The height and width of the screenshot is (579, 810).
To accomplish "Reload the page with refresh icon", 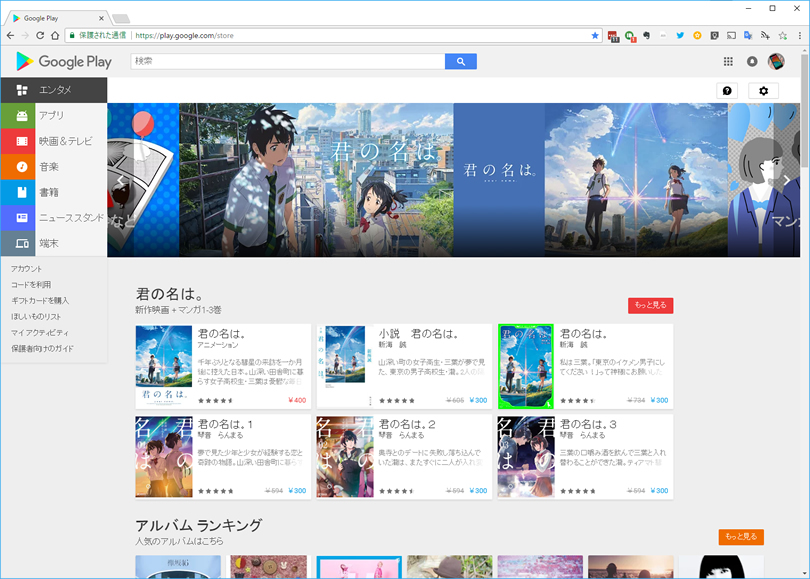I will coord(40,35).
